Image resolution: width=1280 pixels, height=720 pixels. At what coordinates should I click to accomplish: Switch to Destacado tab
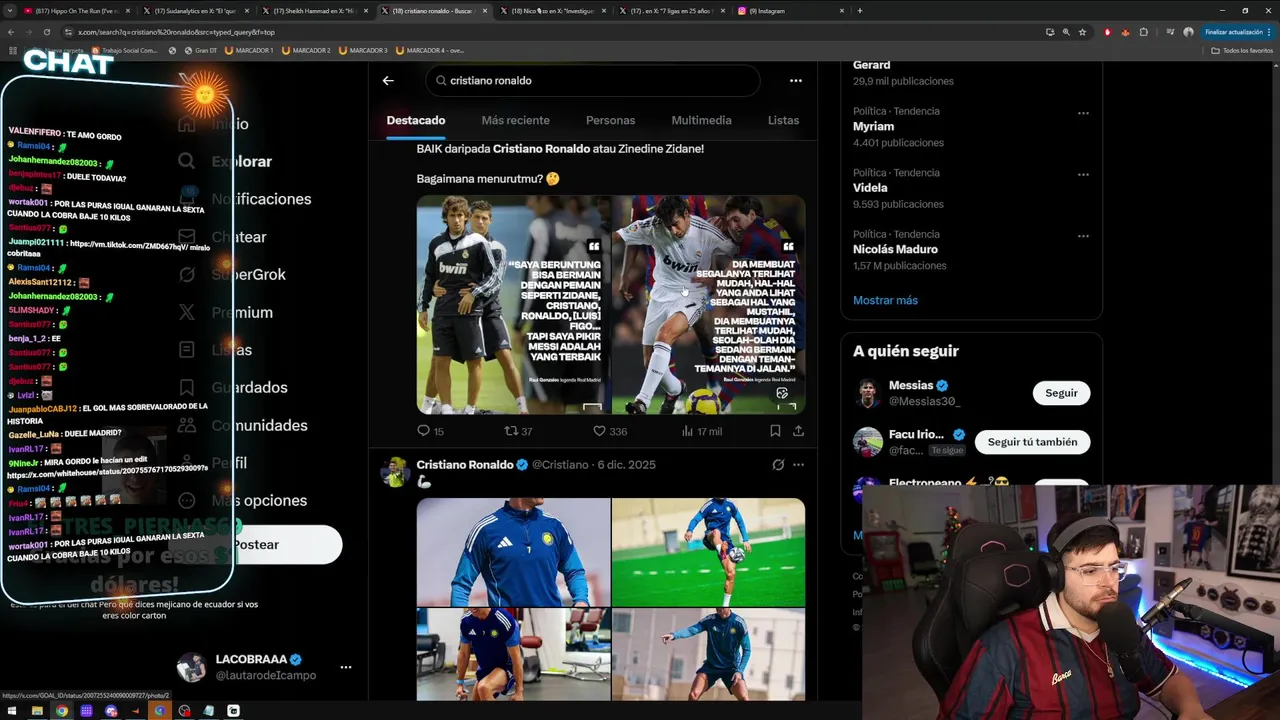coord(416,120)
